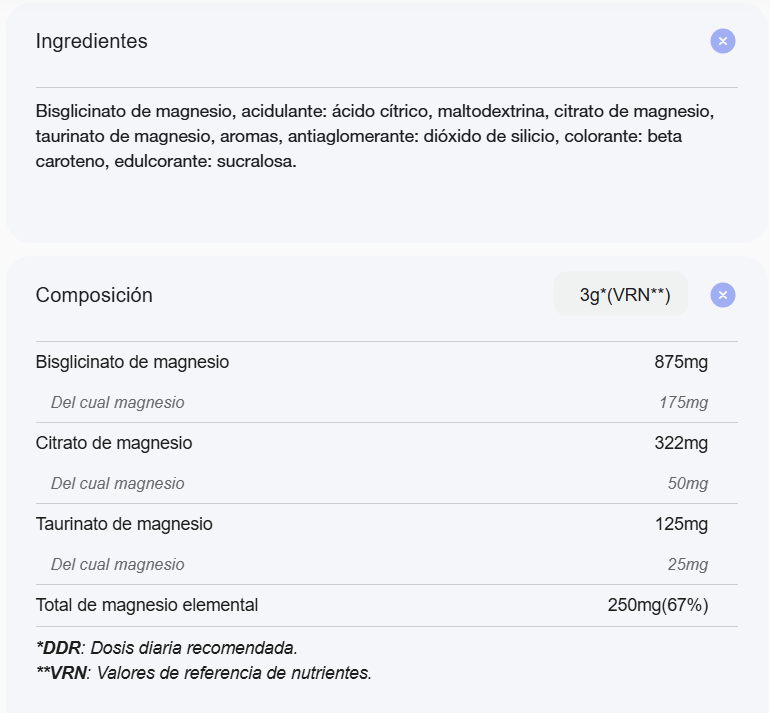Screen dimensions: 770x713
Task: Click the 175mg magnesium sub-value
Action: (x=683, y=402)
